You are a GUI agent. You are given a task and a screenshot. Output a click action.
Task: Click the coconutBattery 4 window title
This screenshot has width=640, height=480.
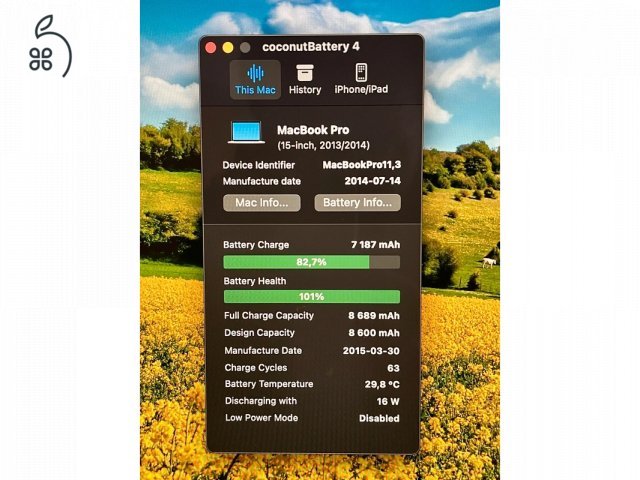click(x=311, y=47)
